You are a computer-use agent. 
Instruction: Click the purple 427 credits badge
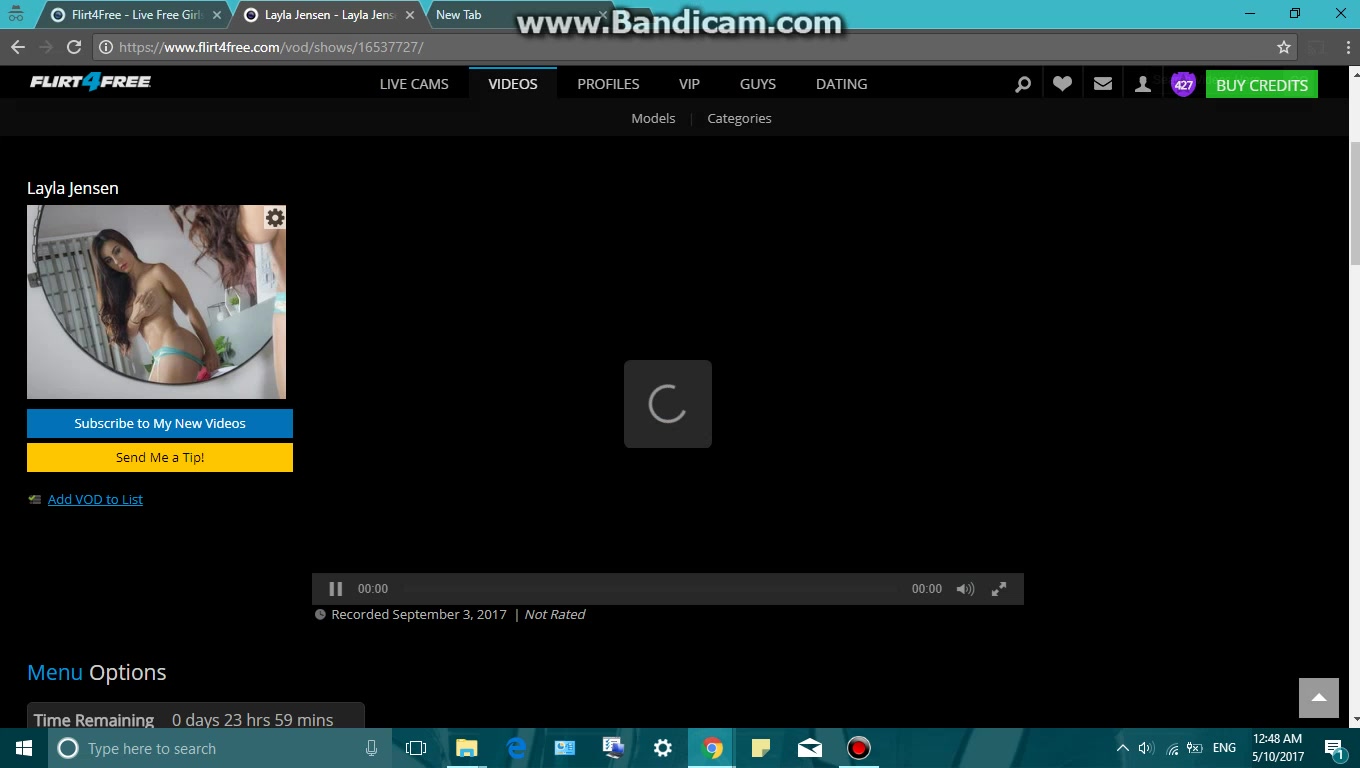1183,85
